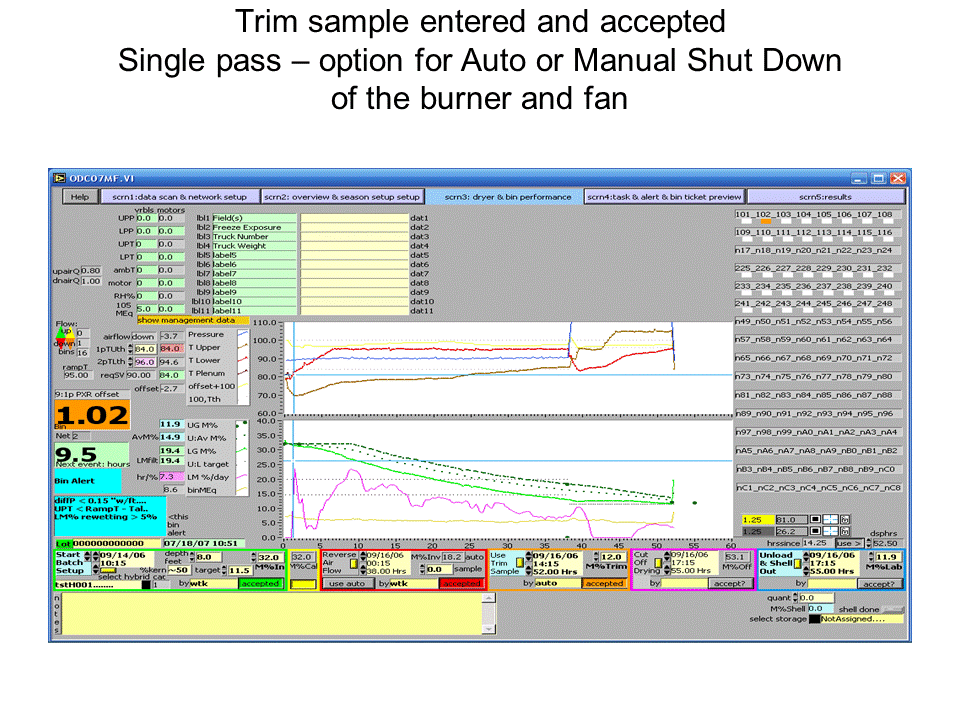The height and width of the screenshot is (720, 960).
Task: Switch to the scrn5:results tab
Action: pos(825,196)
